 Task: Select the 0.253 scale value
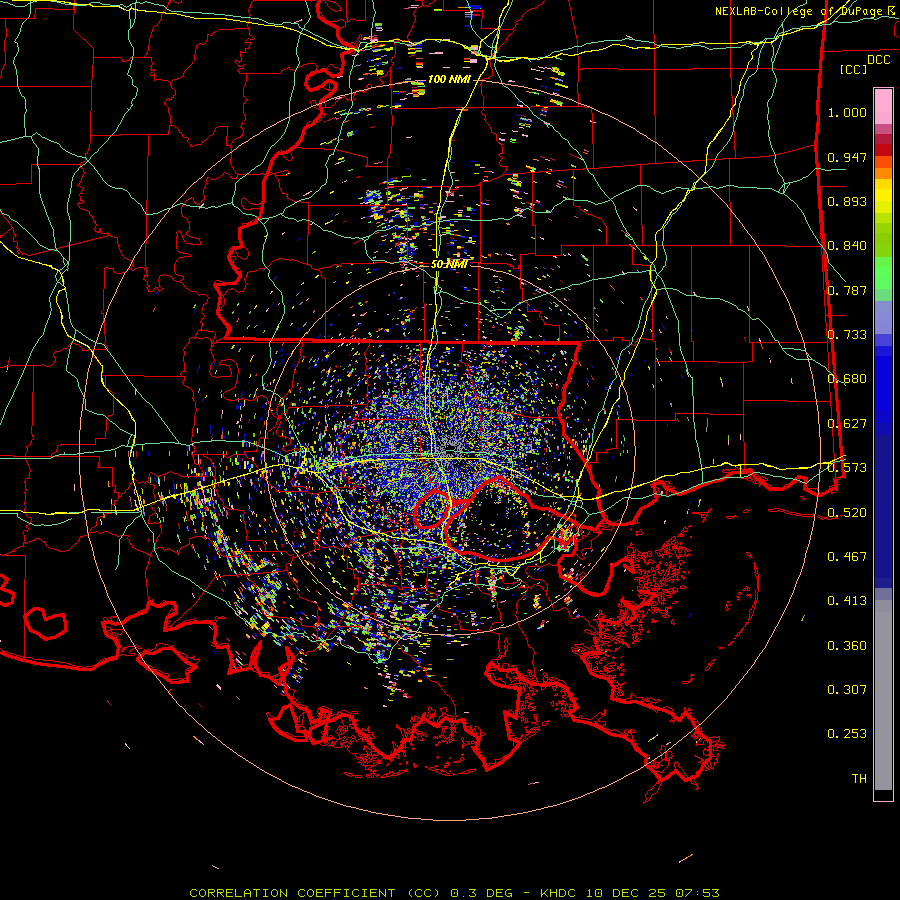[x=847, y=734]
